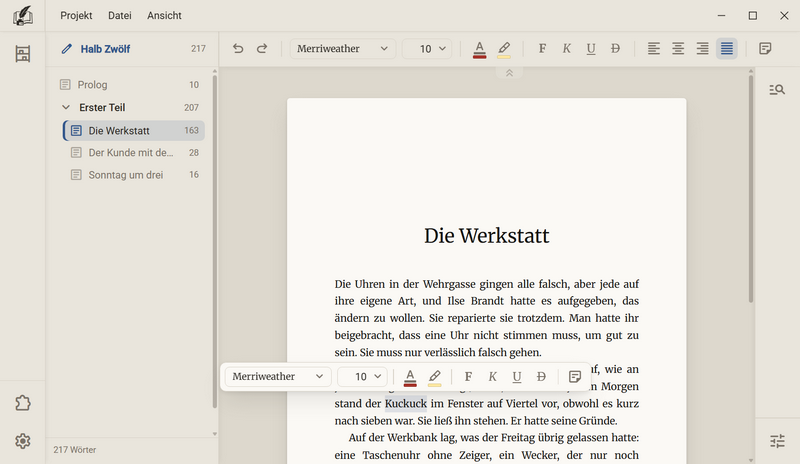Viewport: 800px width, 464px height.
Task: Insert a comment from top toolbar
Action: click(x=765, y=48)
